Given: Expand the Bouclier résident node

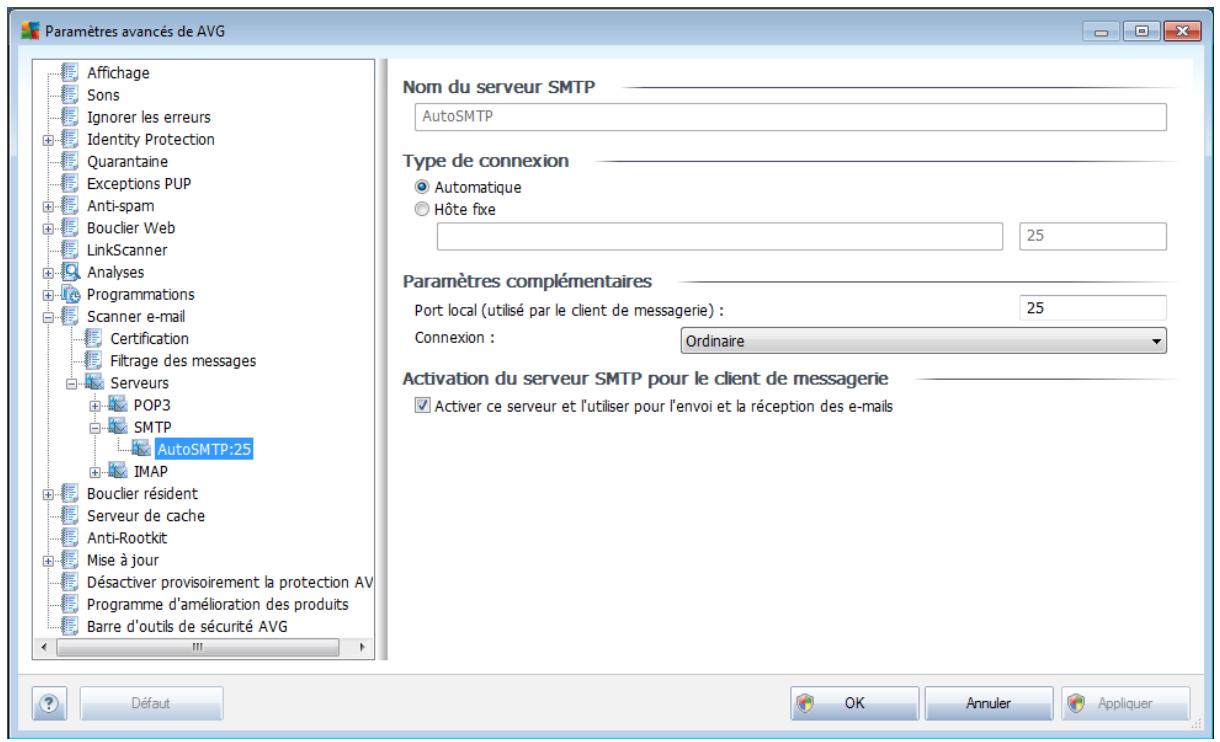Looking at the screenshot, I should click(x=47, y=493).
